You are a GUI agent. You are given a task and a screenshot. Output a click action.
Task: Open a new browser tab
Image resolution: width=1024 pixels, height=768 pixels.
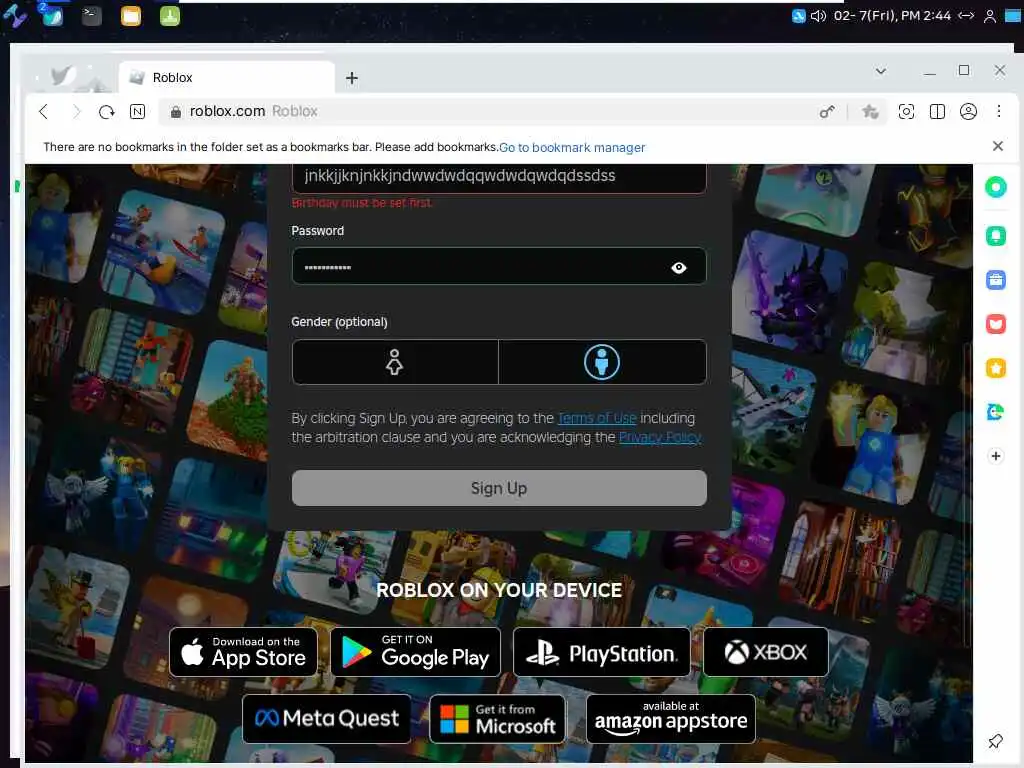click(351, 78)
